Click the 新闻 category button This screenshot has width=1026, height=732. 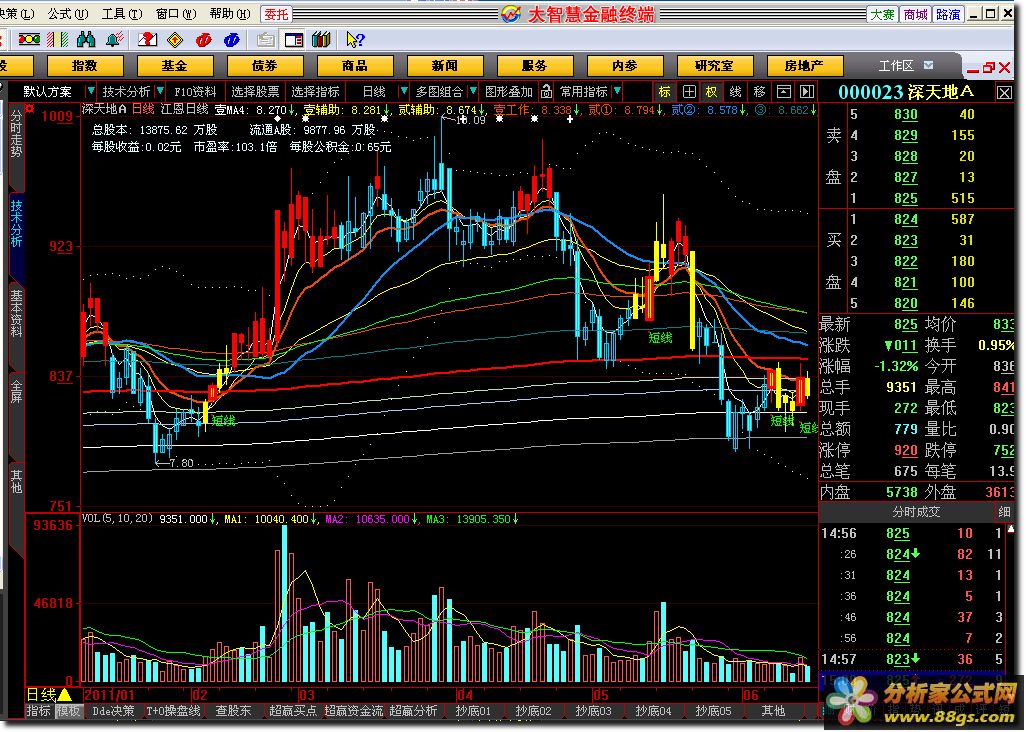[x=445, y=65]
